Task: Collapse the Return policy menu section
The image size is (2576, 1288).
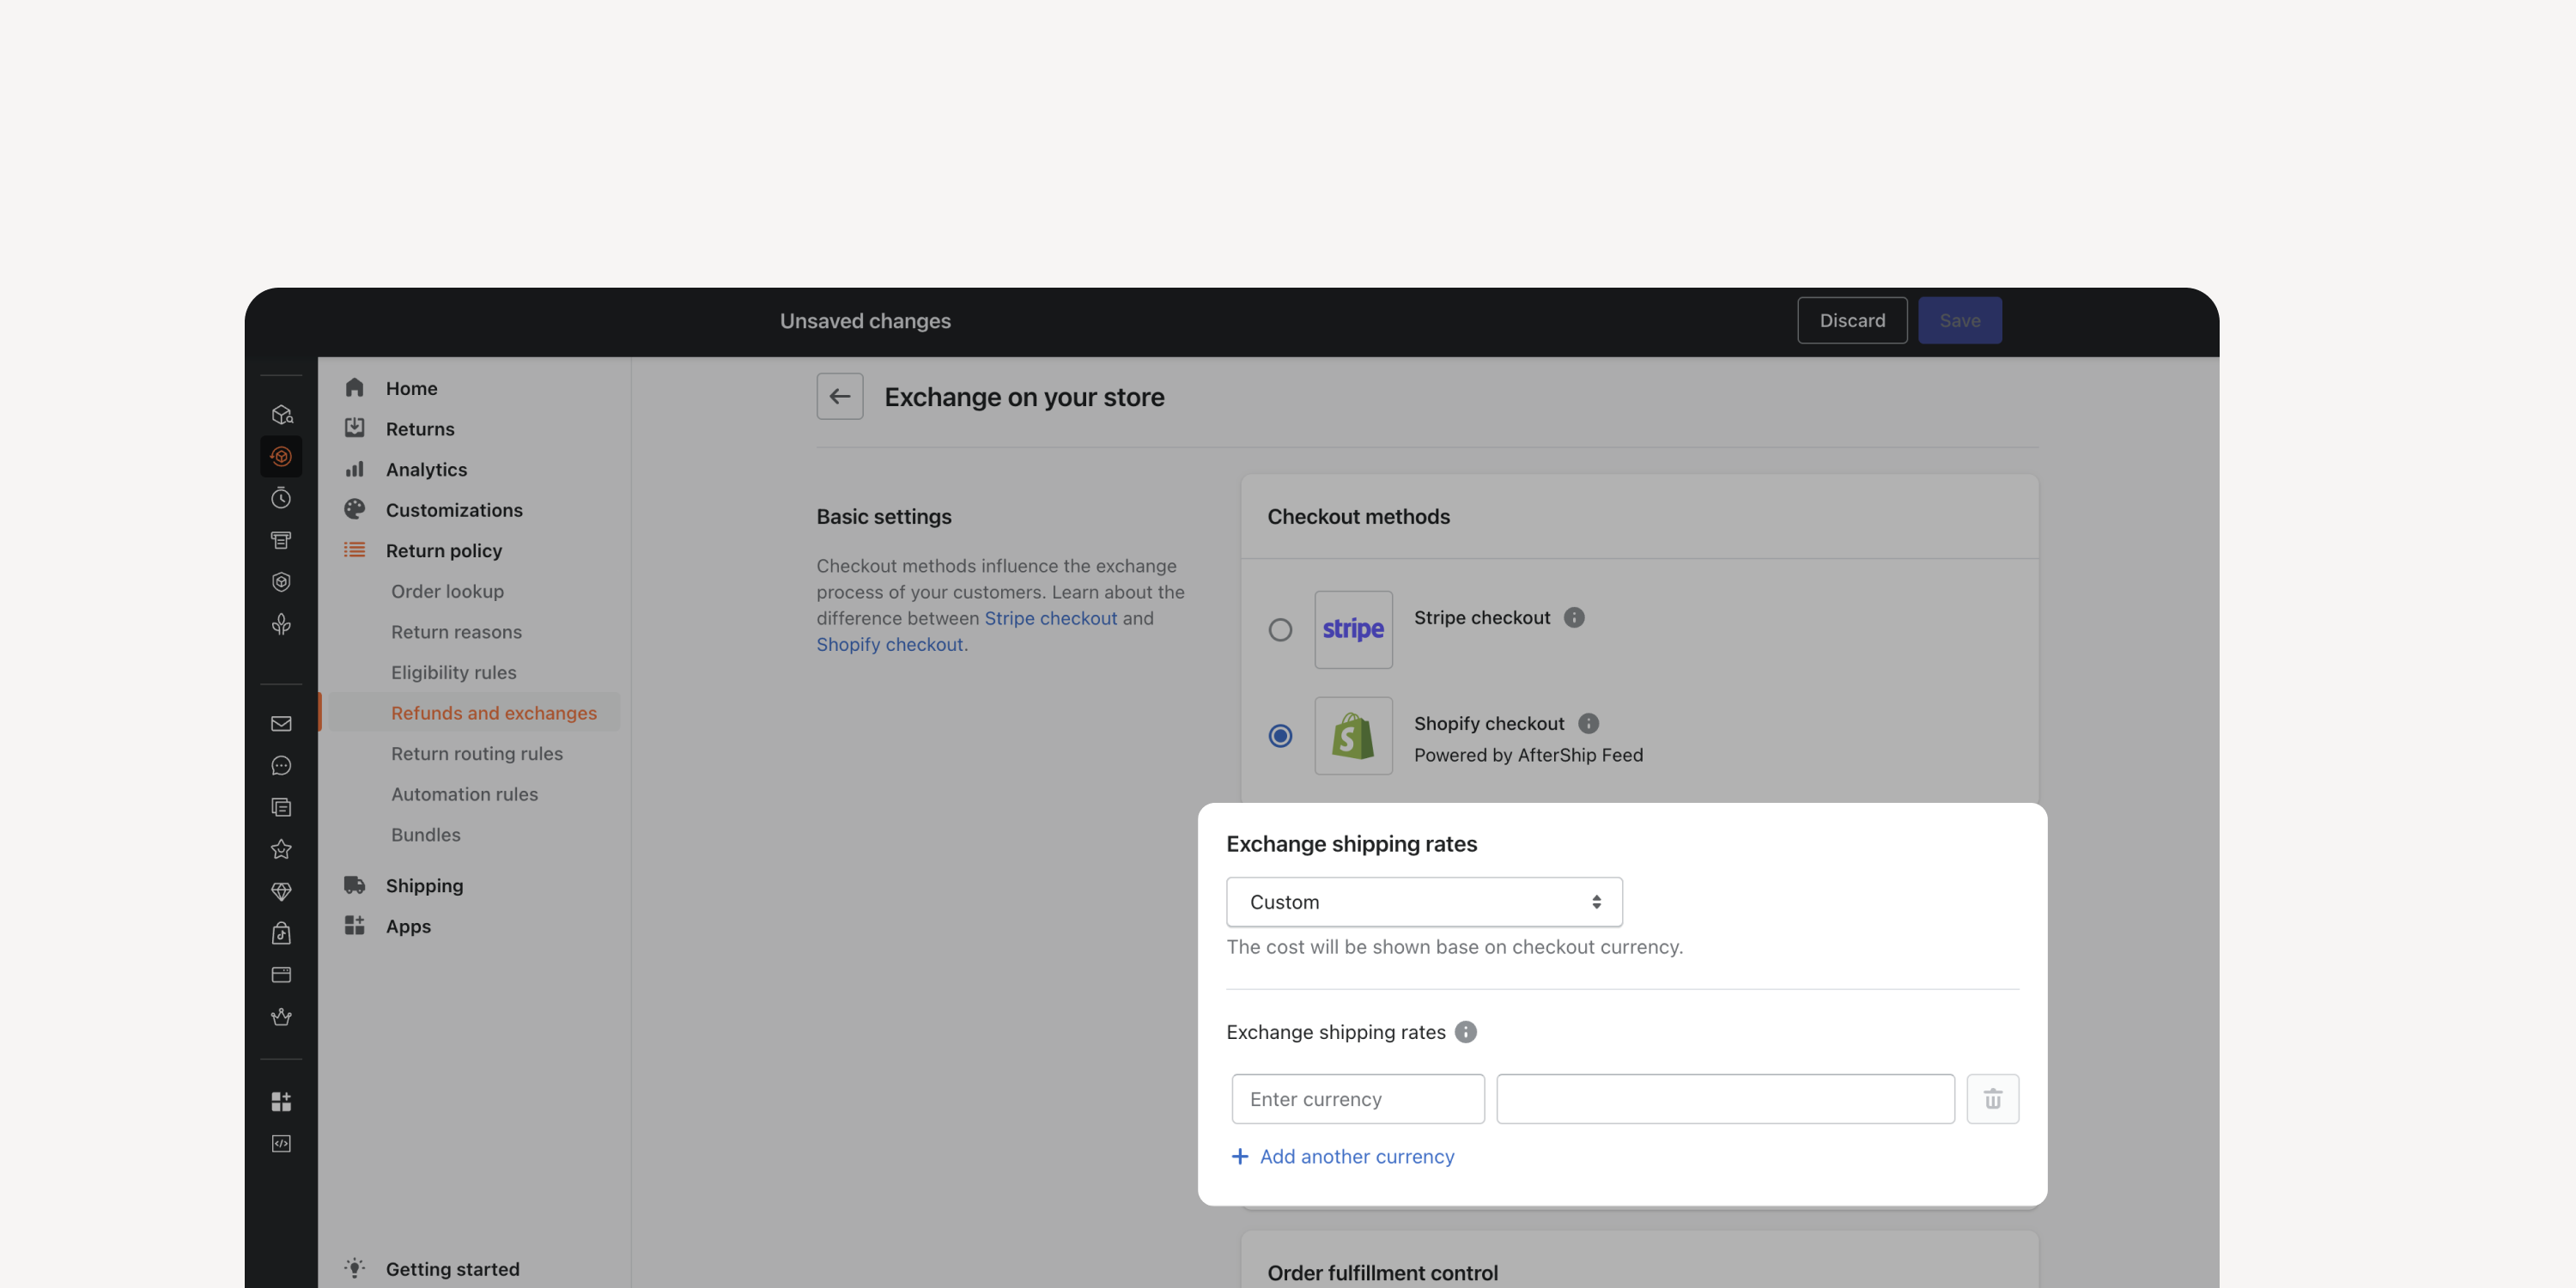Action: point(443,551)
